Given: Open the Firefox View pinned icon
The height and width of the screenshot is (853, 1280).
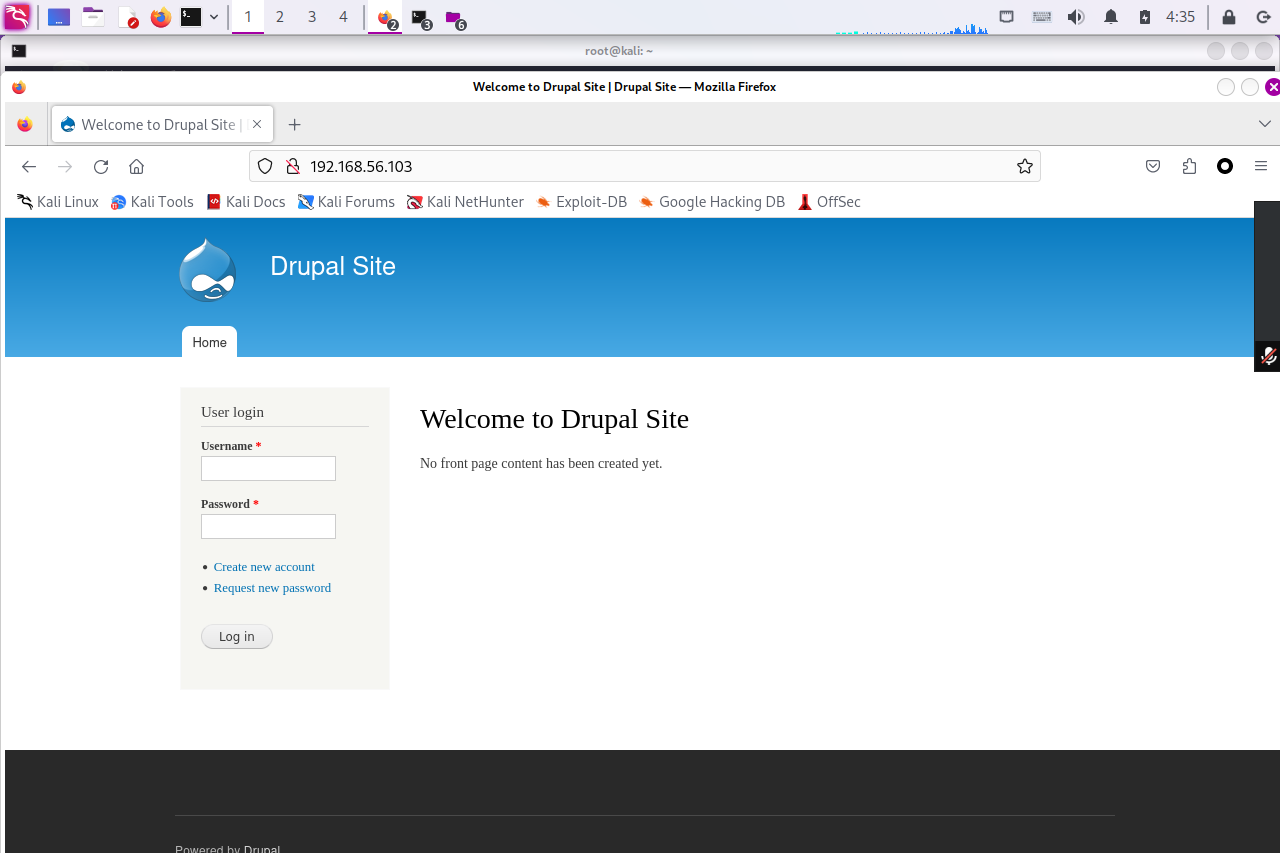Looking at the screenshot, I should click(25, 125).
